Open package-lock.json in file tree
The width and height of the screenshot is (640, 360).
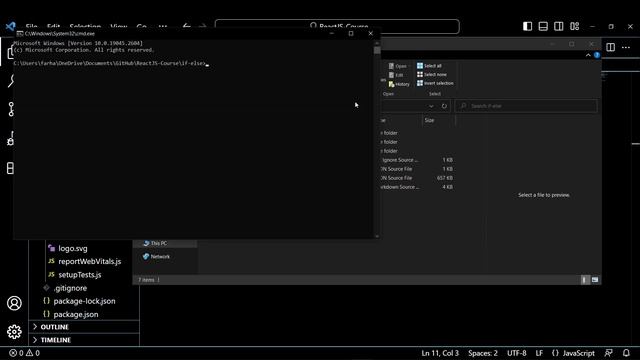pos(84,301)
